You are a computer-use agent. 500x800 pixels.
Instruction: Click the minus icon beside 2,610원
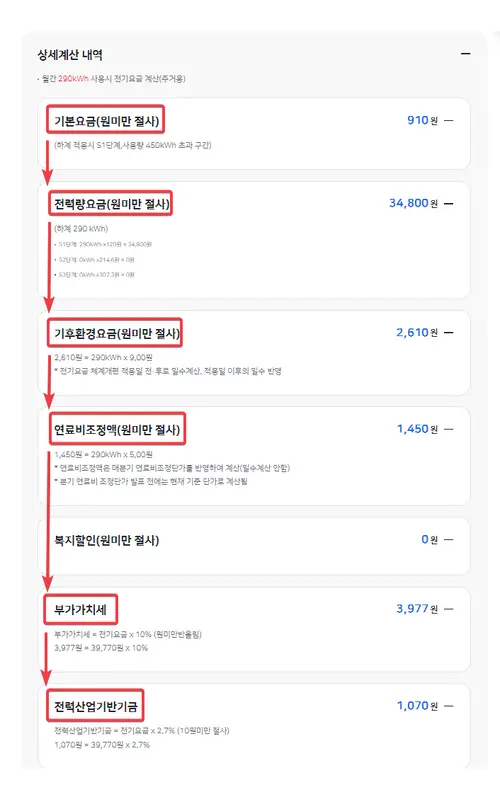click(448, 333)
